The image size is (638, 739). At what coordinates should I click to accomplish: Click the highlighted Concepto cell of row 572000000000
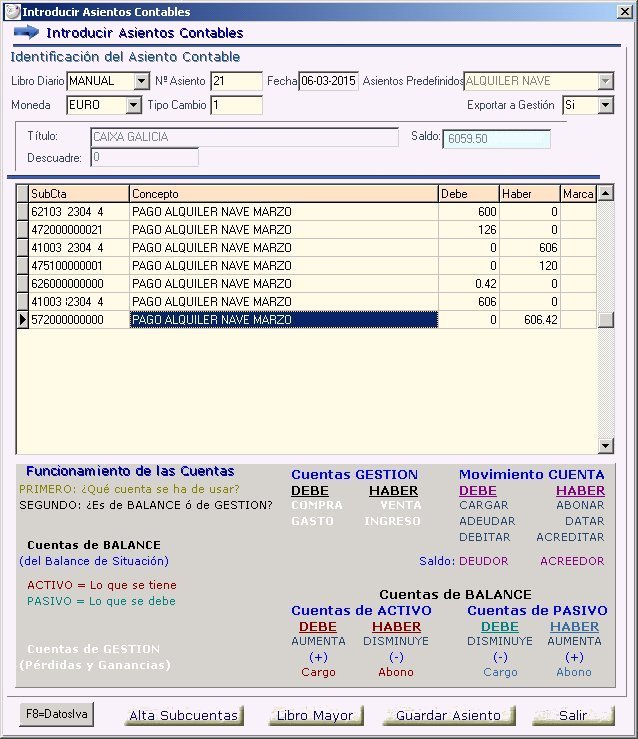pos(284,320)
